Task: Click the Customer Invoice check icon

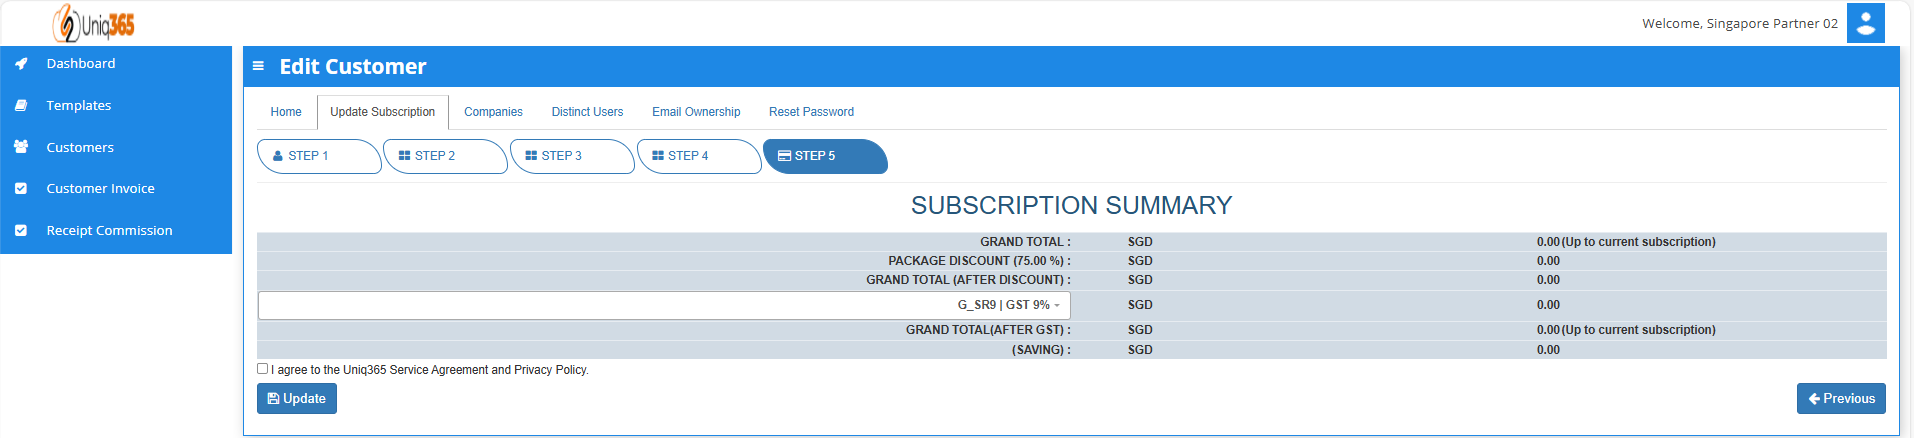Action: (21, 188)
